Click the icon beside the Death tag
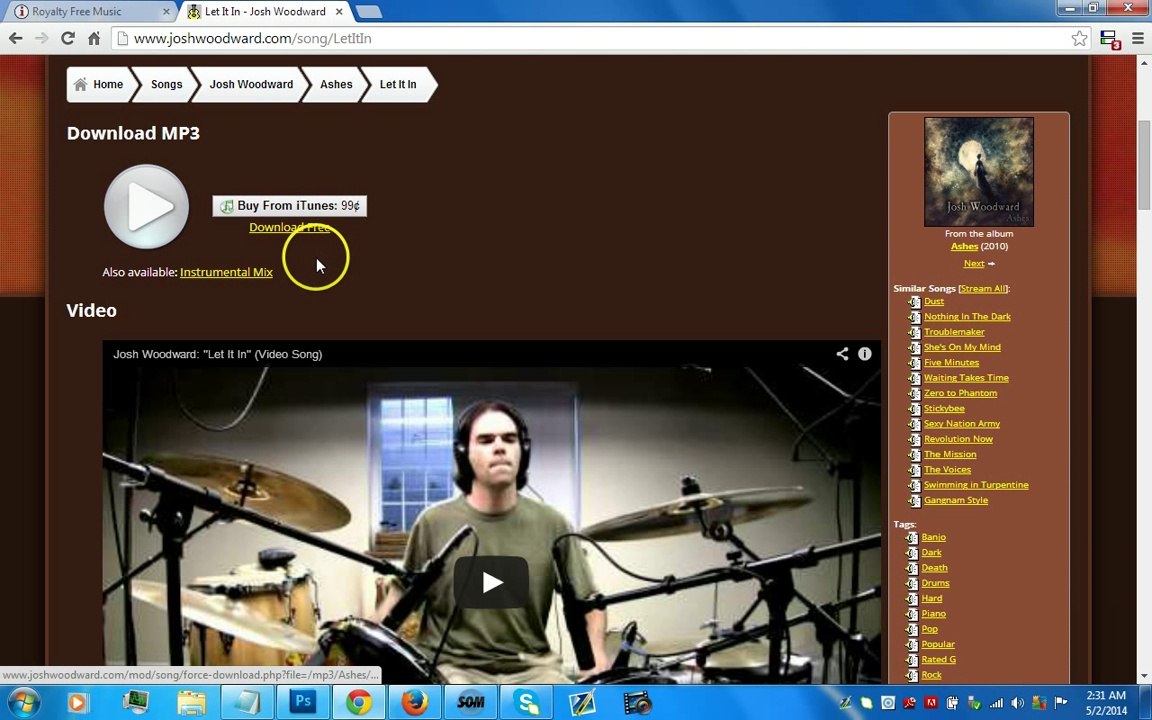Image resolution: width=1152 pixels, height=720 pixels. 911,568
